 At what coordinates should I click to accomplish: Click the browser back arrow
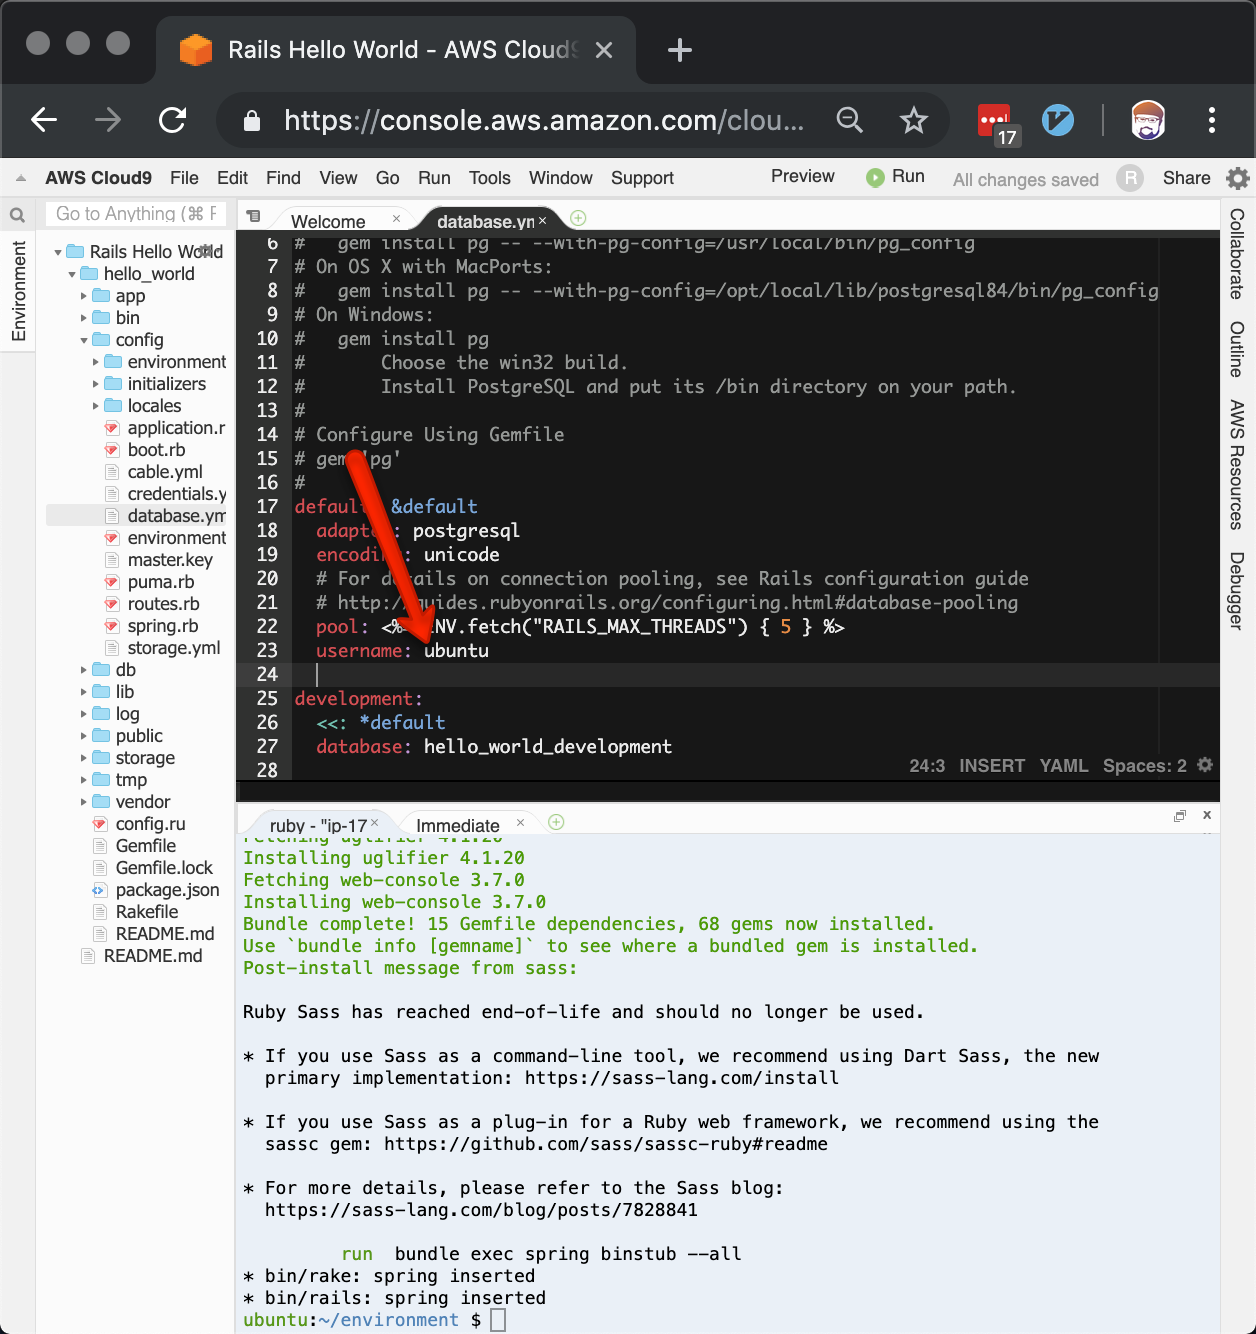coord(44,121)
